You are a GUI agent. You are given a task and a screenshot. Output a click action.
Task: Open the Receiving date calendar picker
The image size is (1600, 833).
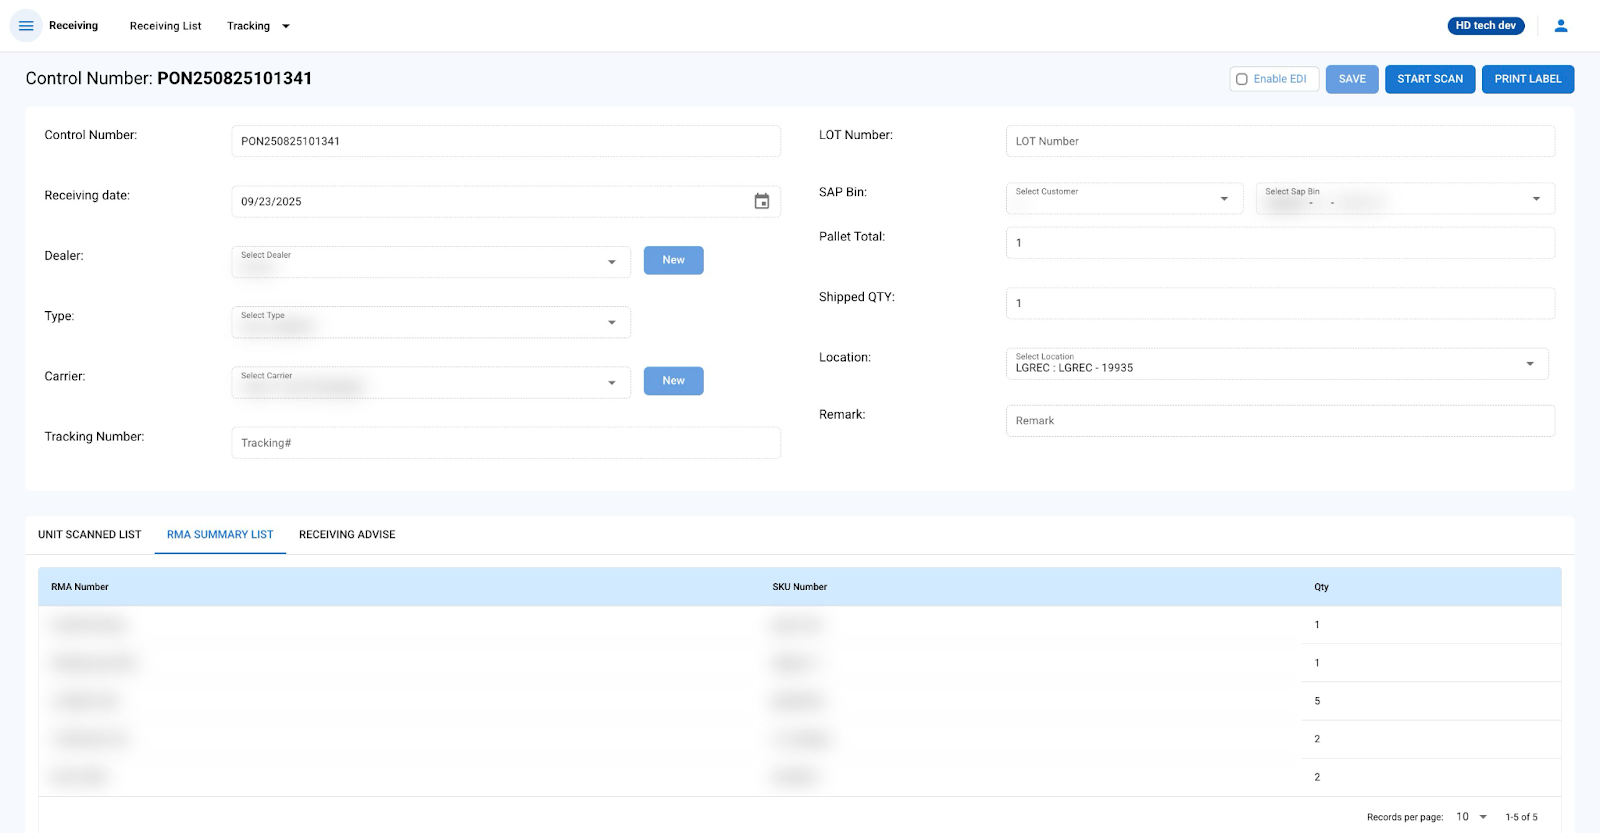pos(761,202)
